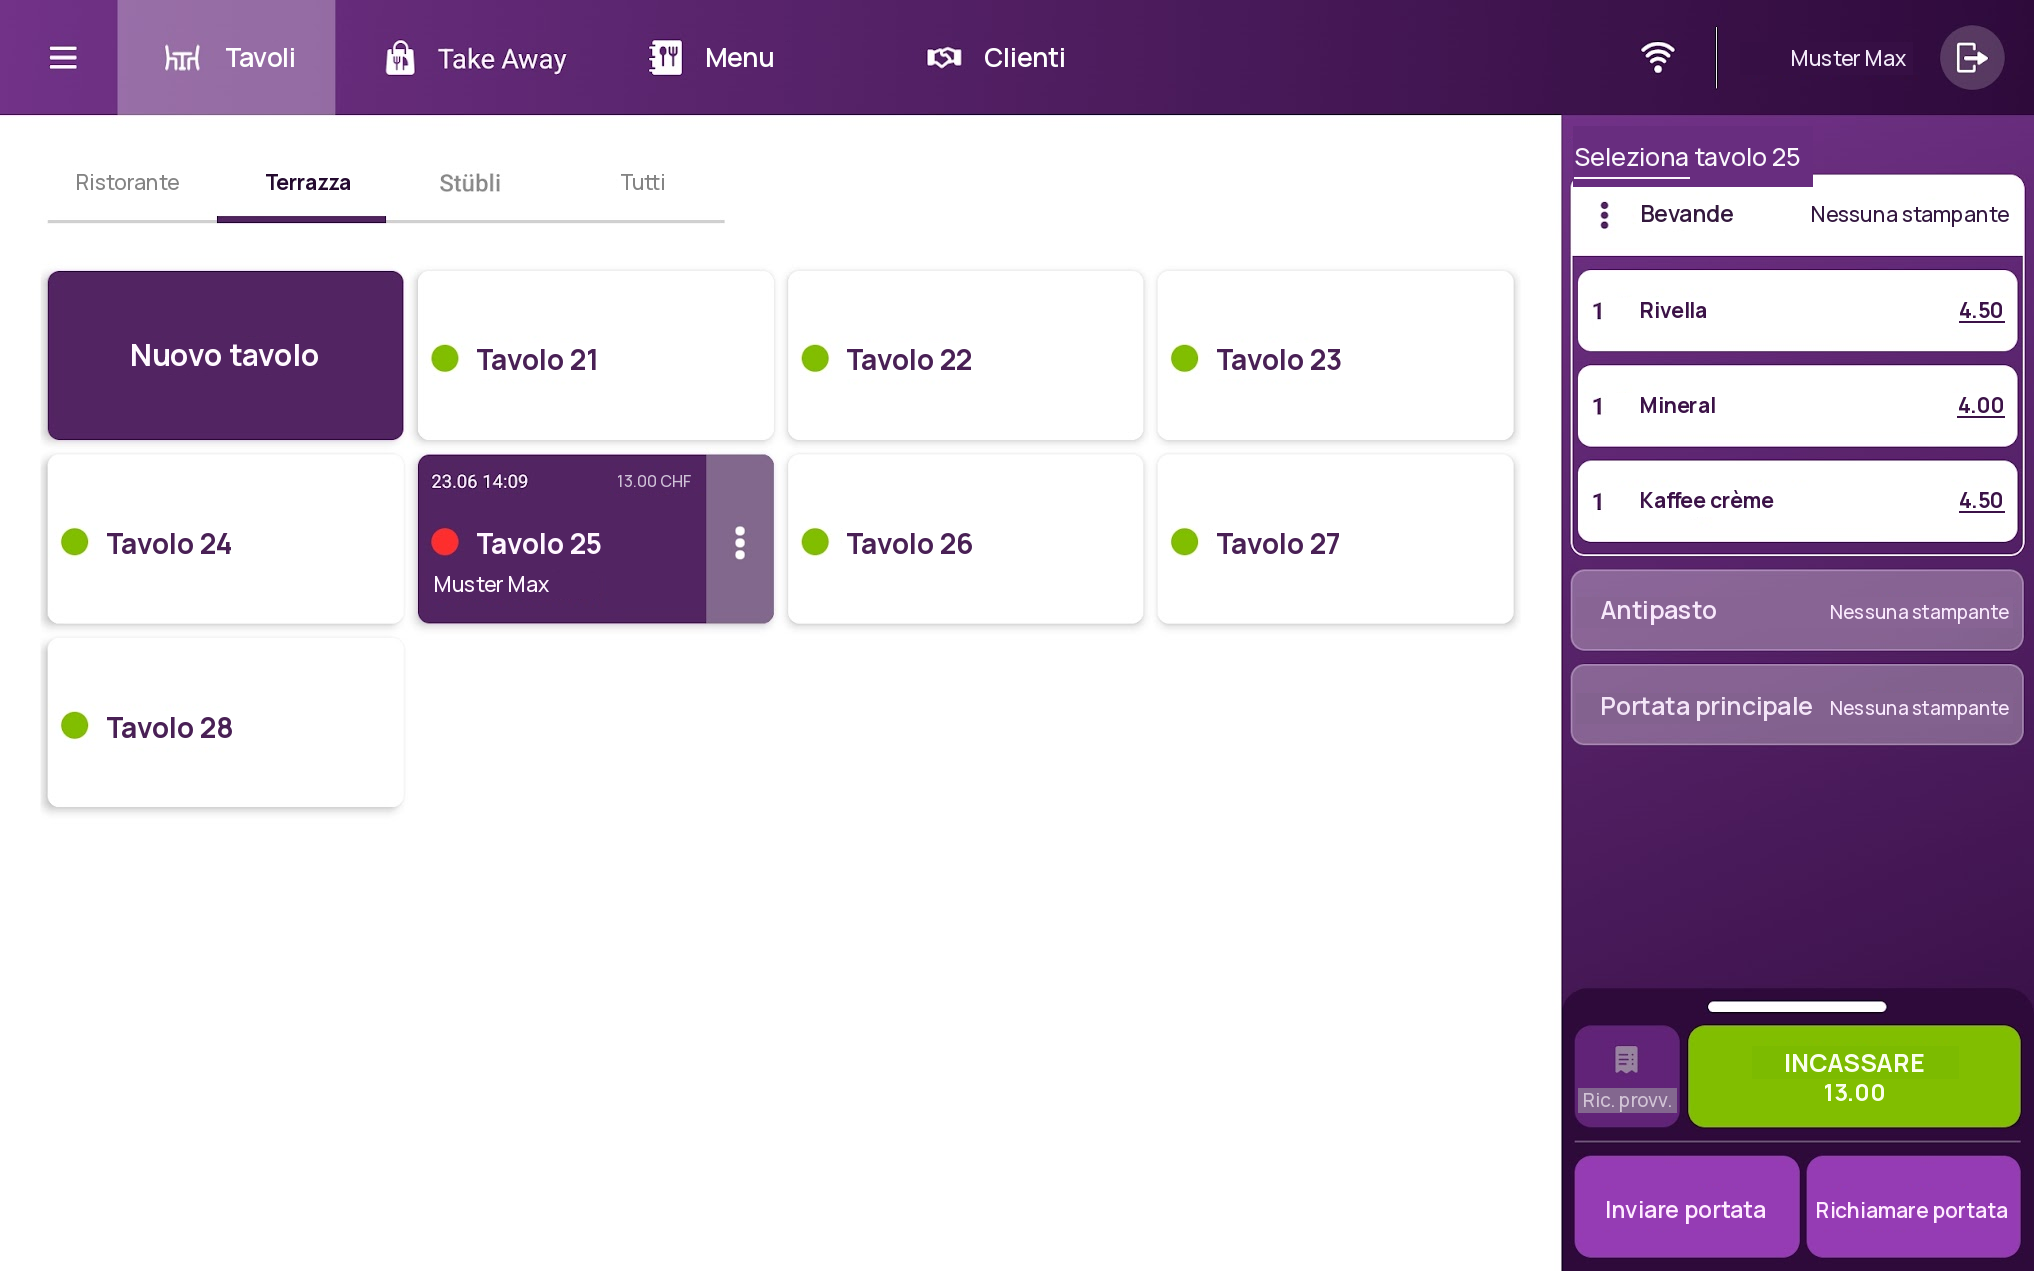2034x1271 pixels.
Task: Edit the Mineral price 4.00
Action: (x=1980, y=406)
